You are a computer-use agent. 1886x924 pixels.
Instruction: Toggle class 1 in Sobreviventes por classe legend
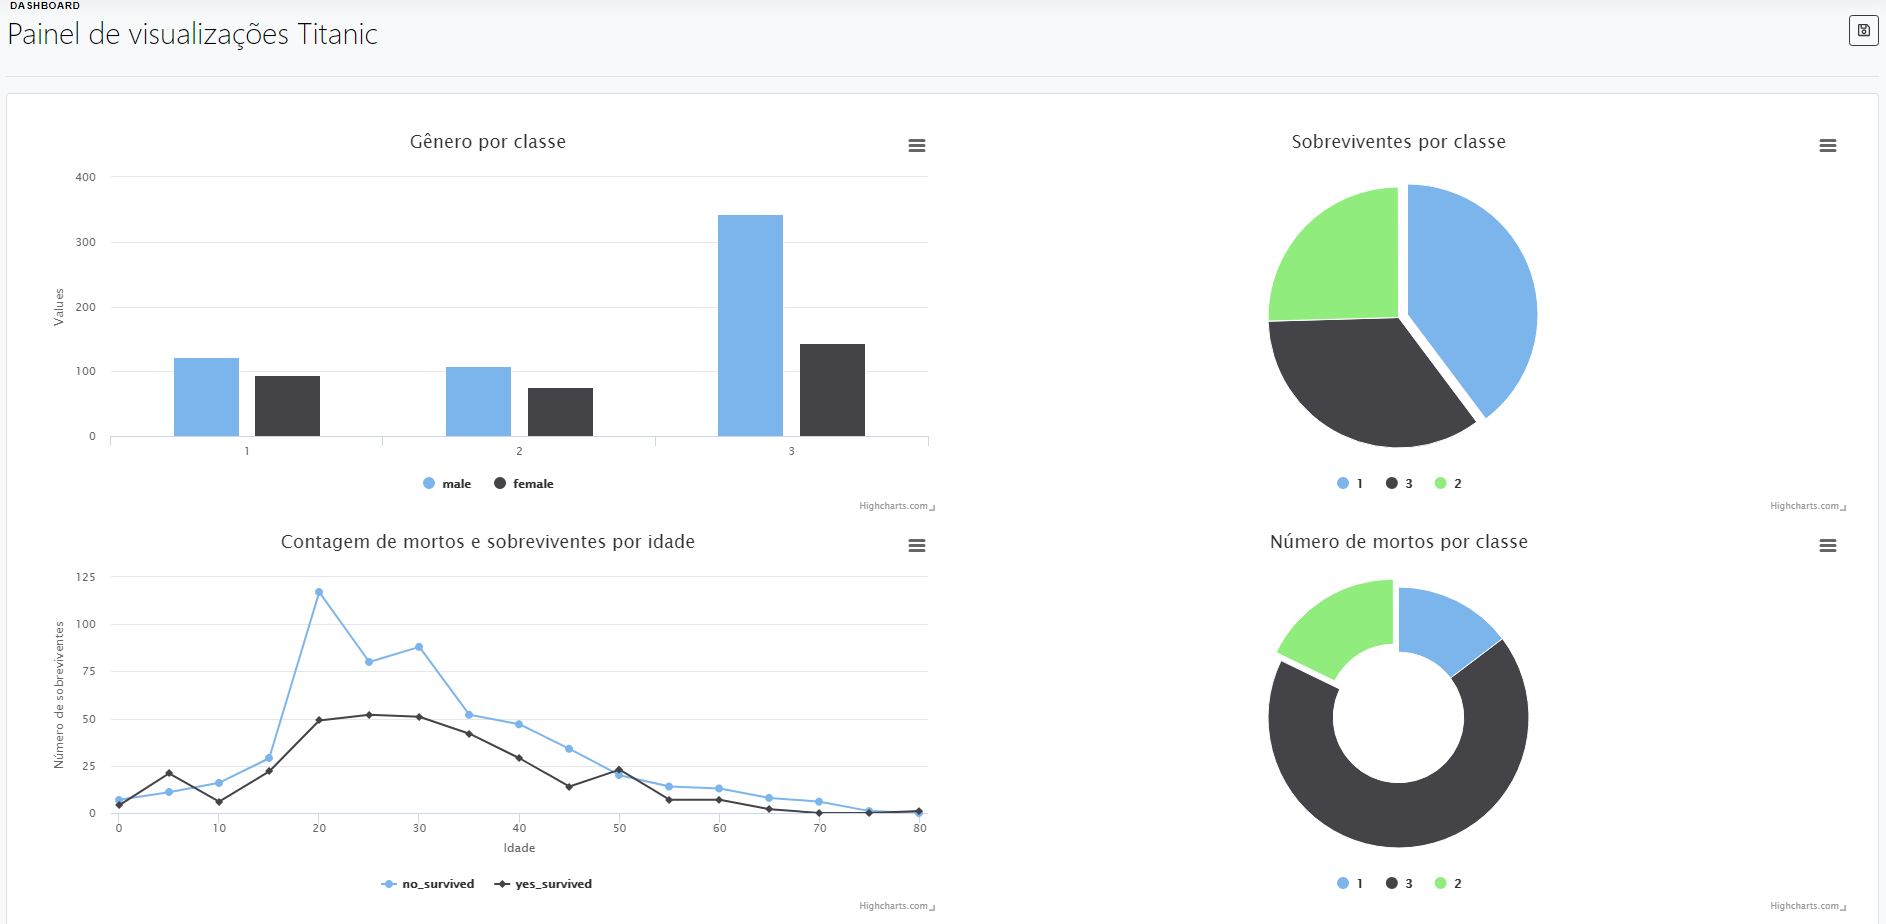(x=1350, y=484)
